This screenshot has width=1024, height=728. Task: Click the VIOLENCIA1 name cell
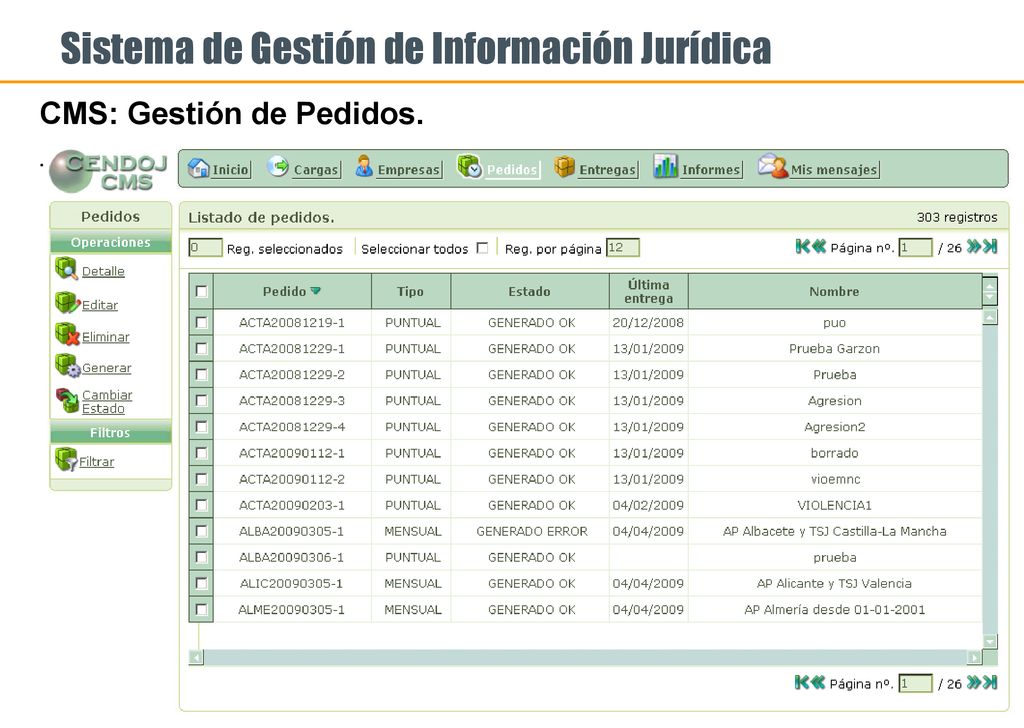click(835, 505)
